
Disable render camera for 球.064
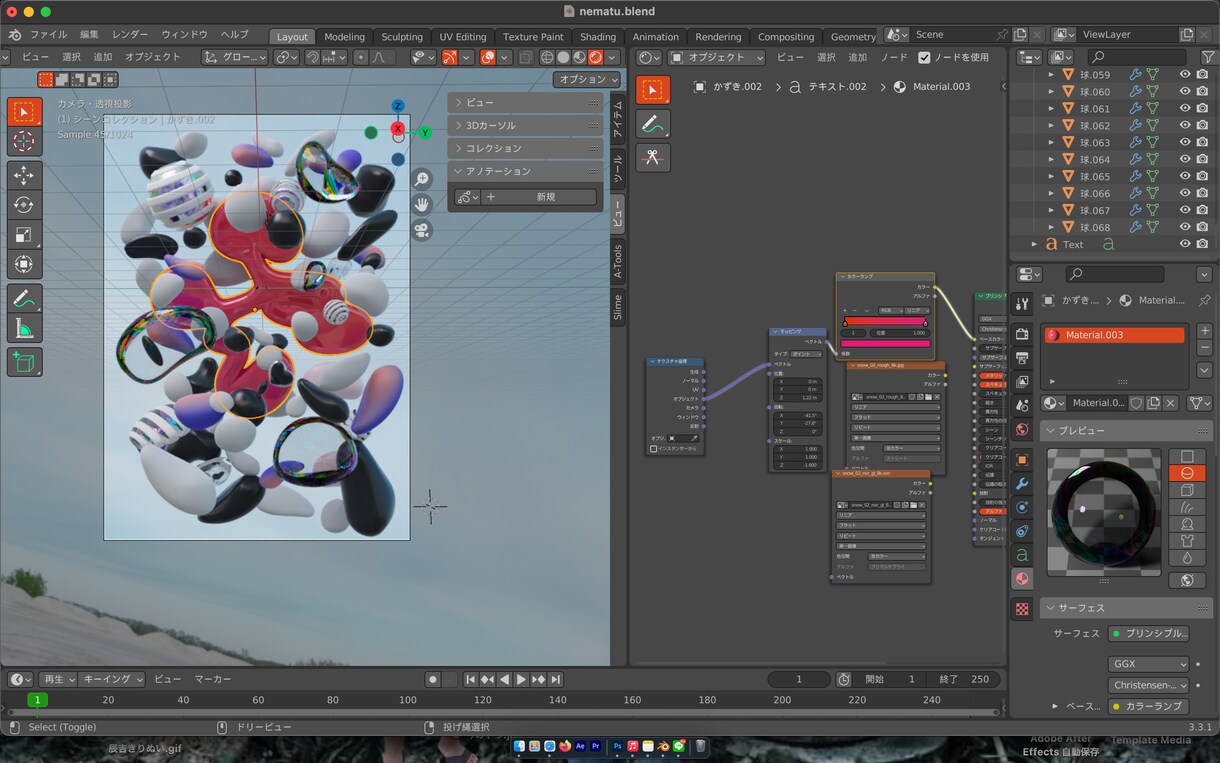(x=1202, y=159)
